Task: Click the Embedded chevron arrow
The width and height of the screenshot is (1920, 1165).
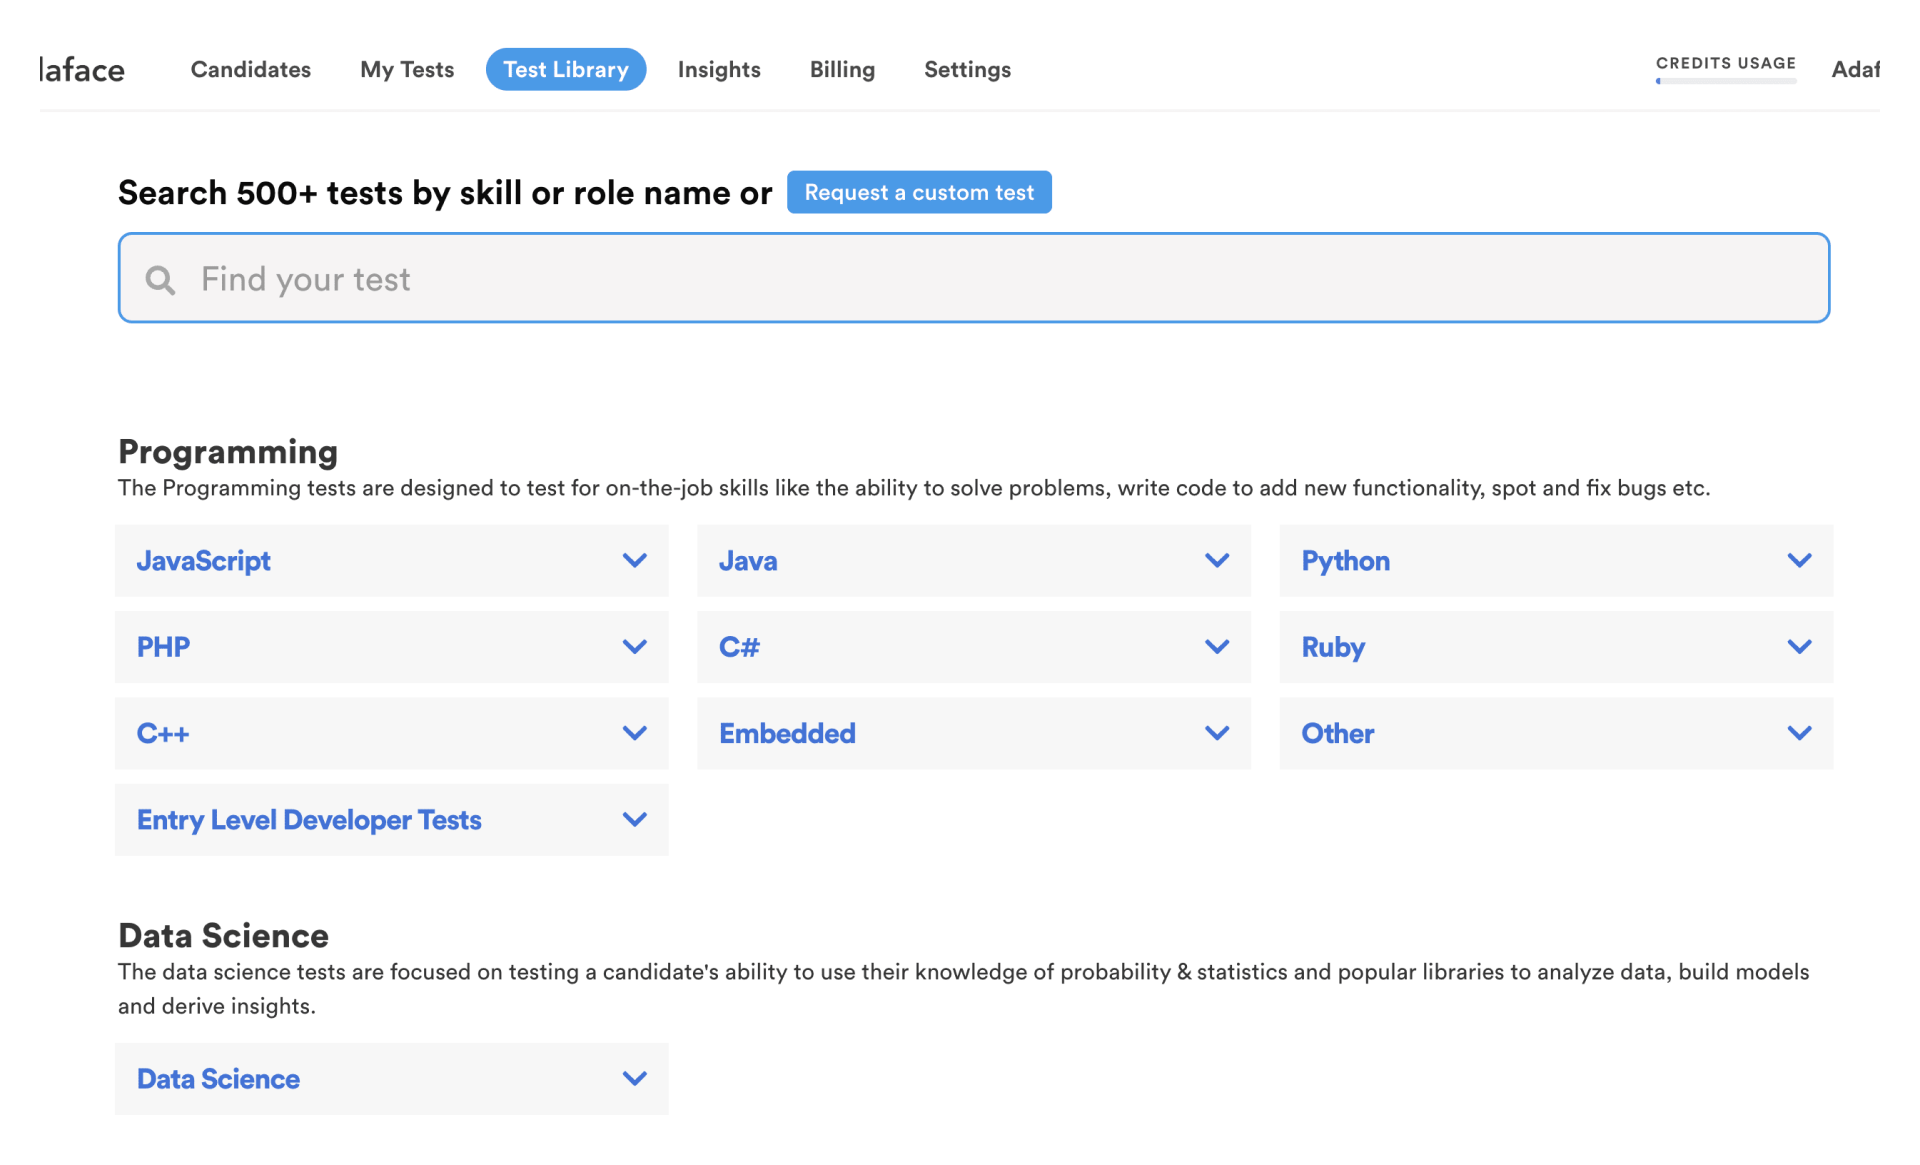Action: (x=1216, y=733)
